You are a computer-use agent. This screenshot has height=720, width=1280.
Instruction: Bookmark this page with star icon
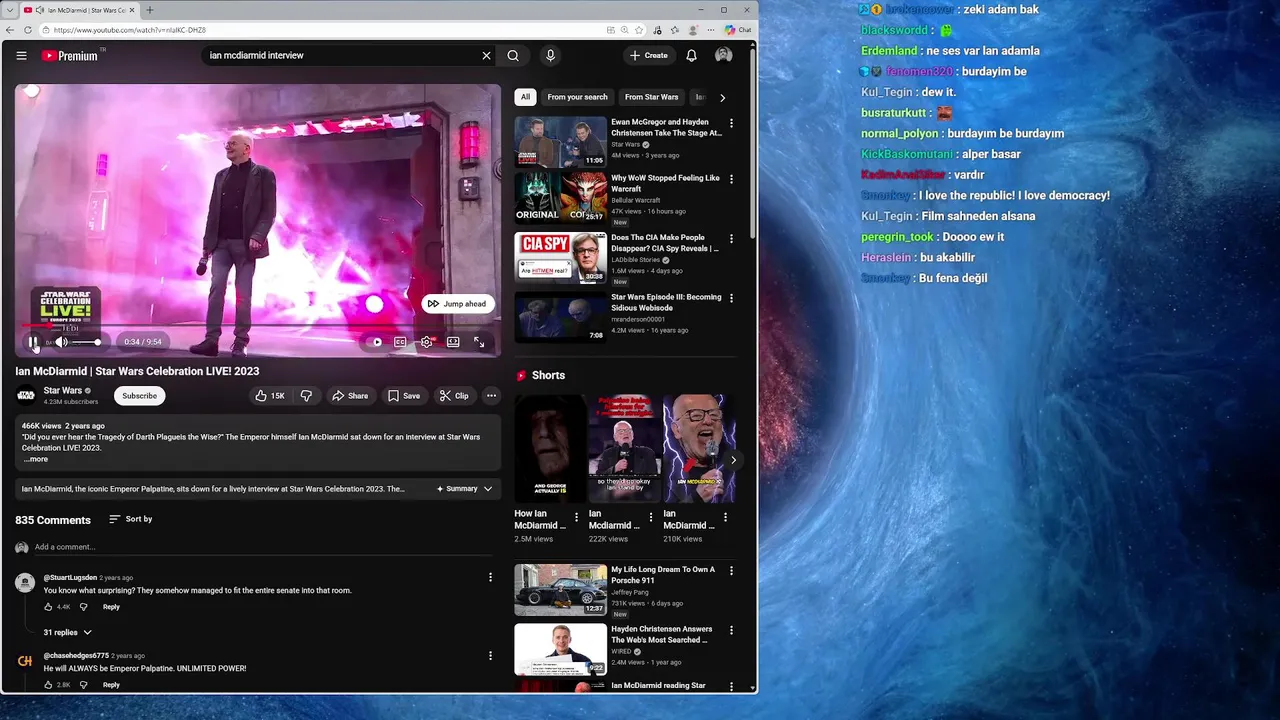pyautogui.click(x=639, y=30)
